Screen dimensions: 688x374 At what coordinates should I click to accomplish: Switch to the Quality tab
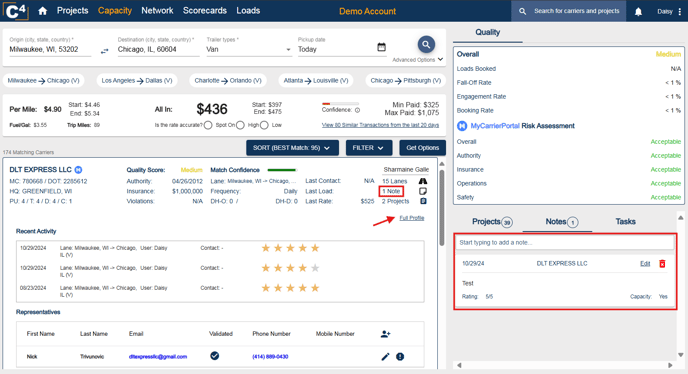(x=487, y=32)
